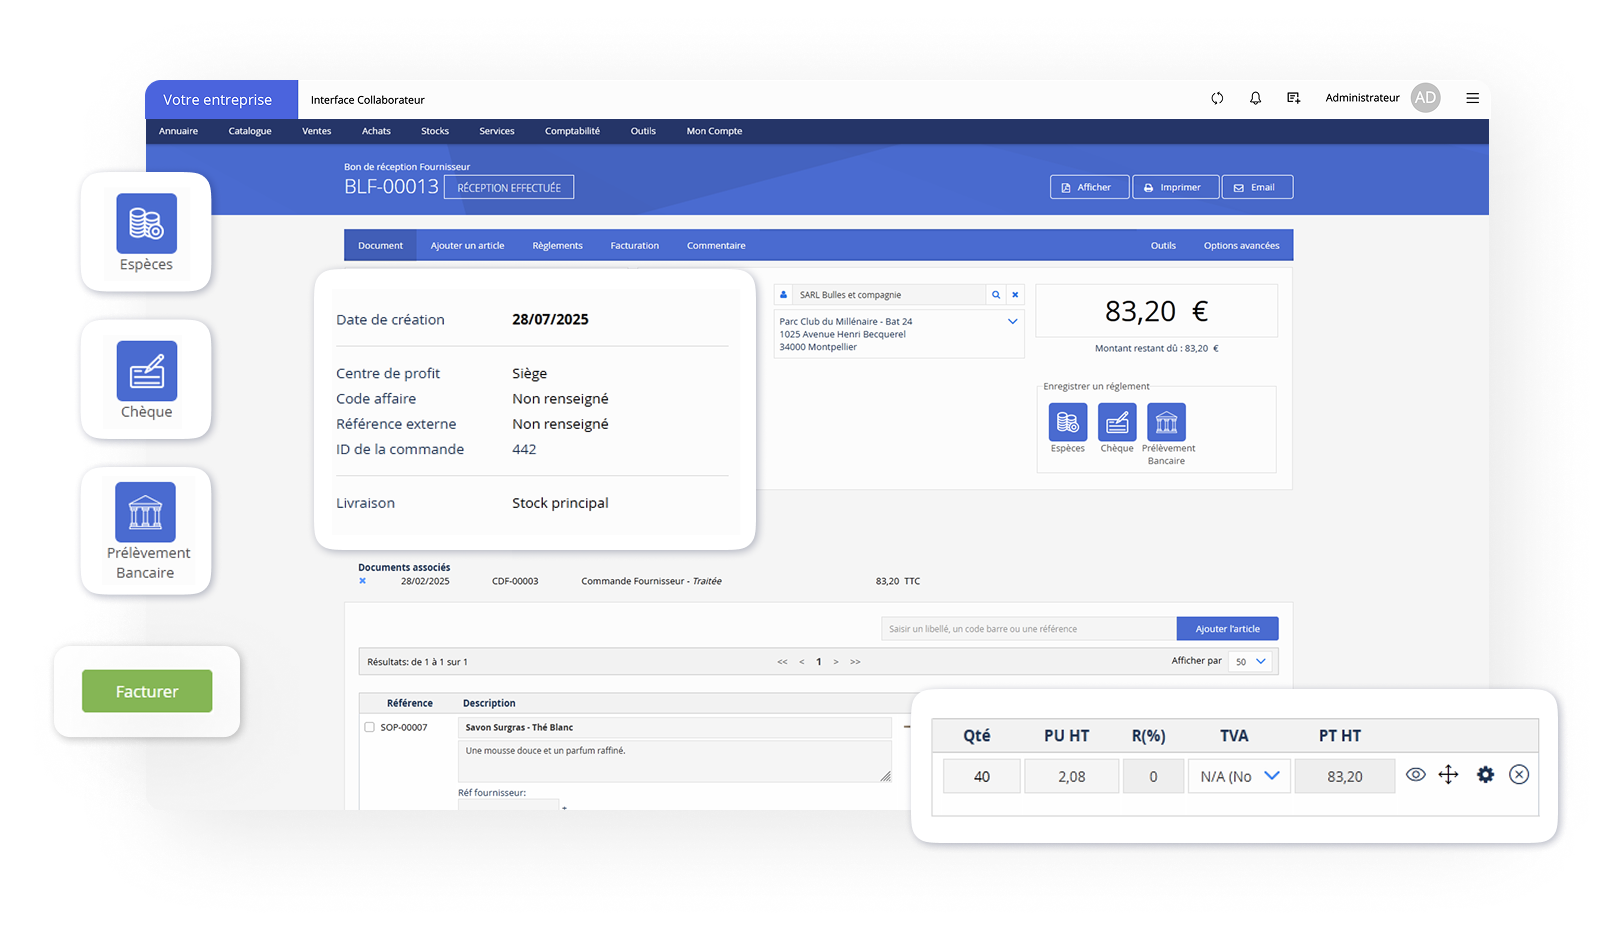Viewport: 1609px width, 930px height.
Task: Click the Ajouter l'article button
Action: 1227,629
